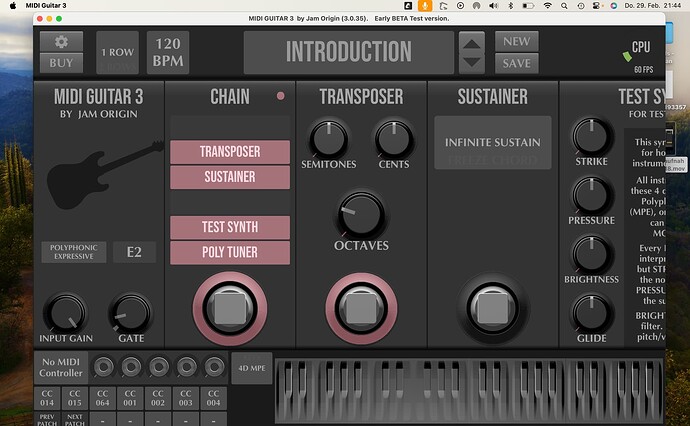
Task: Click the PREV PATCH mapping
Action: pyautogui.click(x=47, y=419)
